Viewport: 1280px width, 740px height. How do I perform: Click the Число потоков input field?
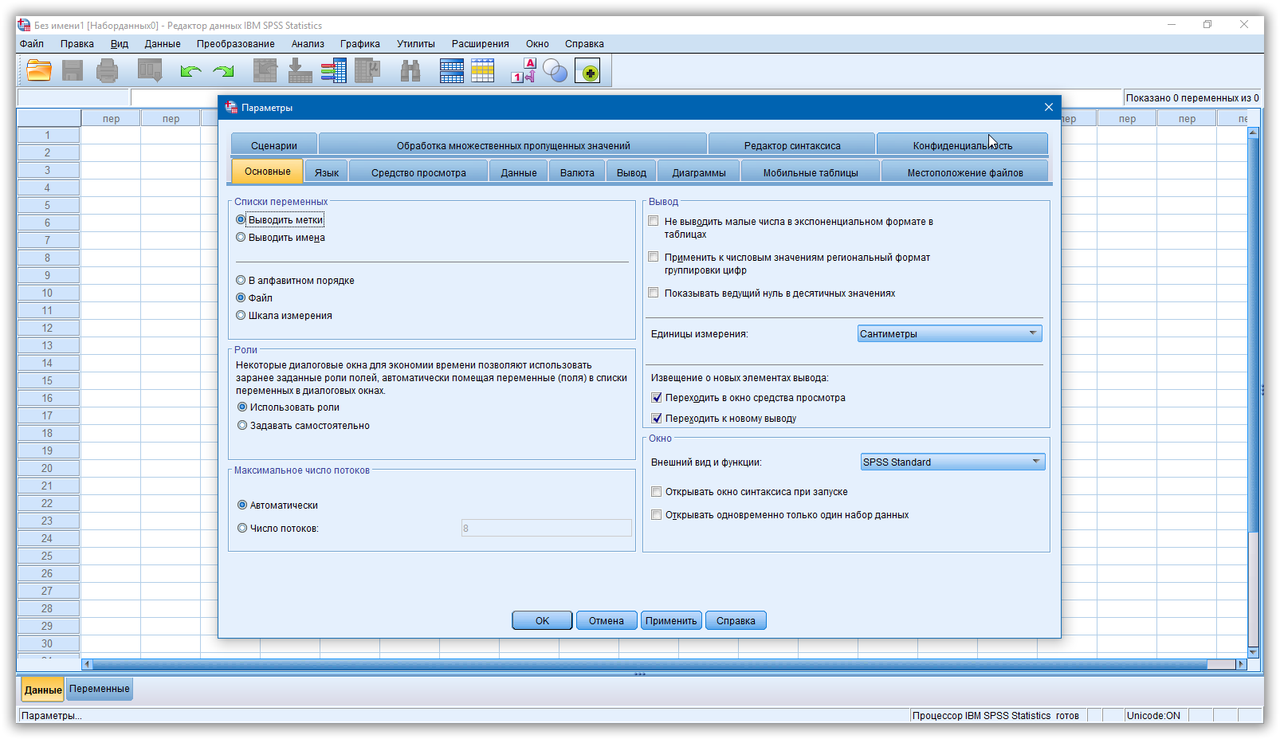pyautogui.click(x=546, y=528)
